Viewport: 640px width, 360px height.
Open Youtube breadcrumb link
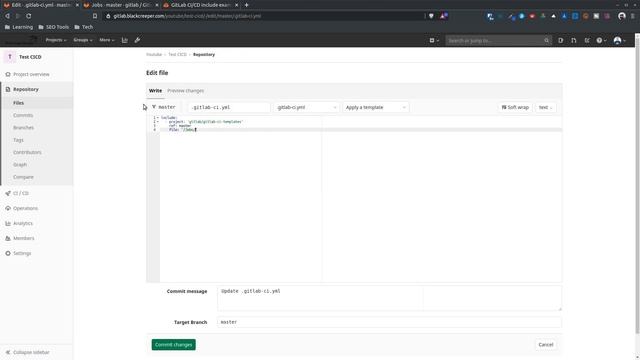pos(154,54)
